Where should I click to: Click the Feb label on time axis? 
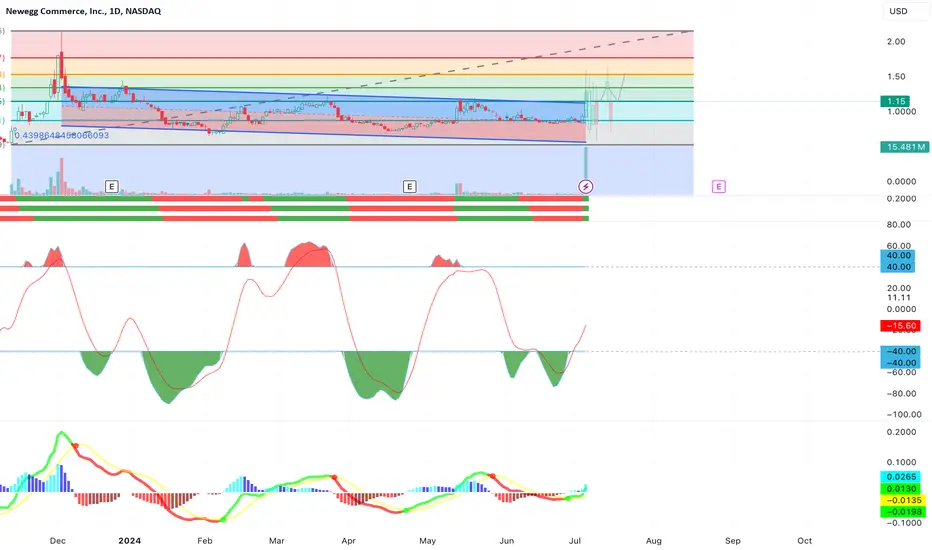204,540
